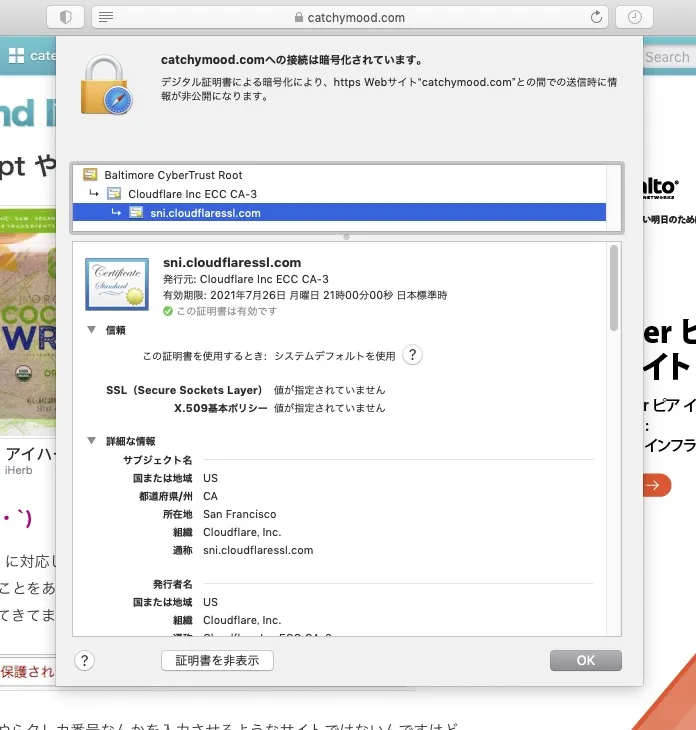The width and height of the screenshot is (696, 730).
Task: Click the large padlock Safari icon
Action: [107, 85]
